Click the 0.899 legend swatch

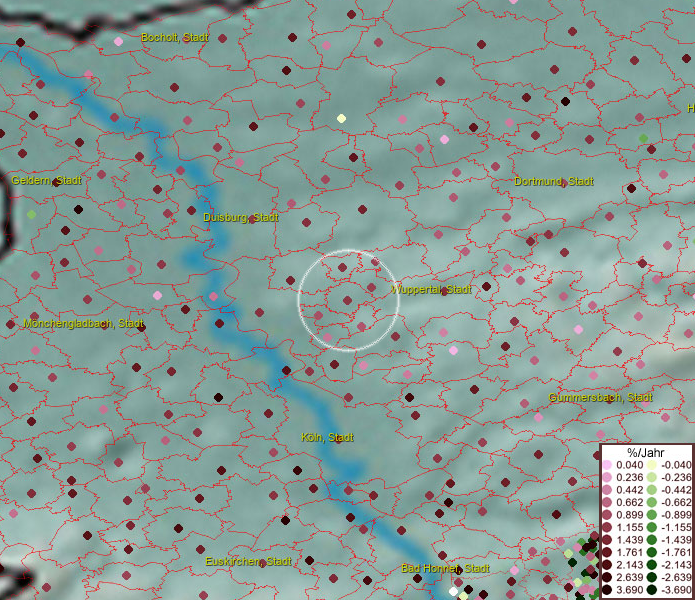tap(607, 515)
